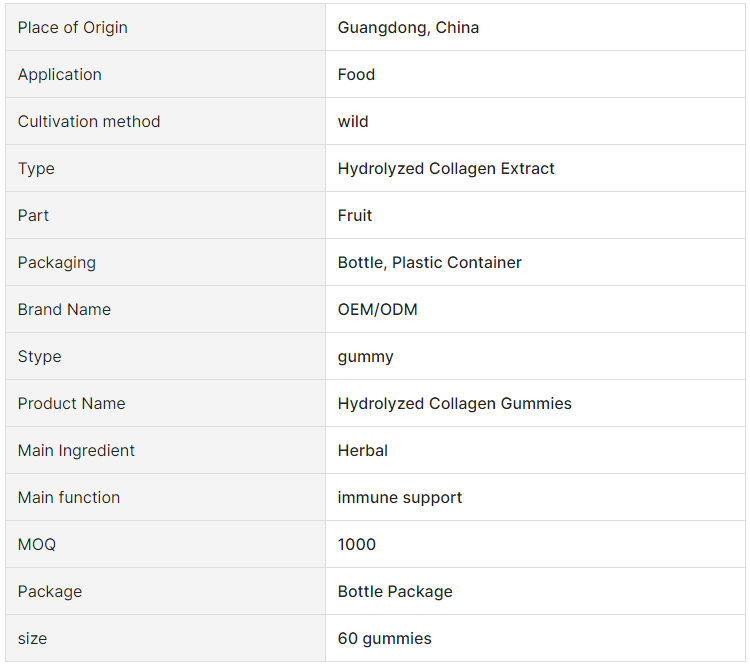Click the Place of Origin label cell
The height and width of the screenshot is (667, 750).
(x=165, y=27)
